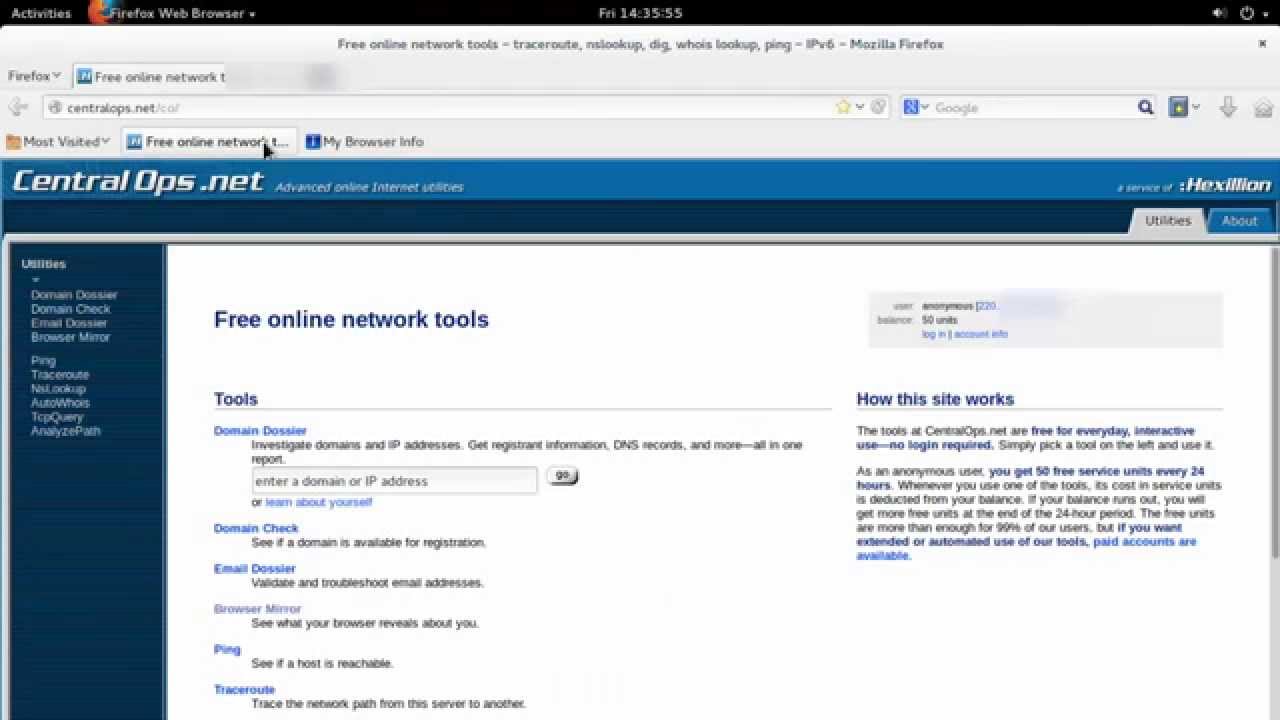
Task: Click the Firefox back arrow button
Action: (x=17, y=107)
